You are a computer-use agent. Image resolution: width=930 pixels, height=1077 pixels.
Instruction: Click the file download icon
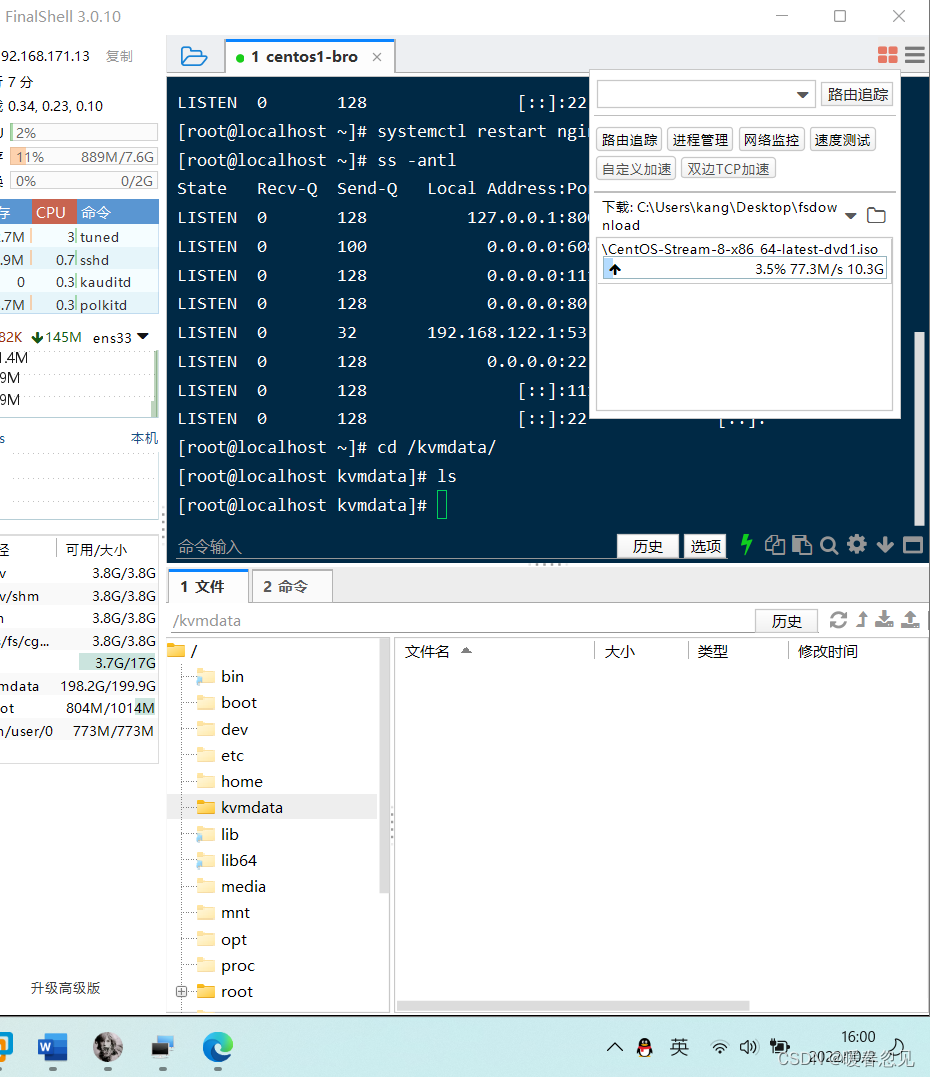pyautogui.click(x=884, y=620)
